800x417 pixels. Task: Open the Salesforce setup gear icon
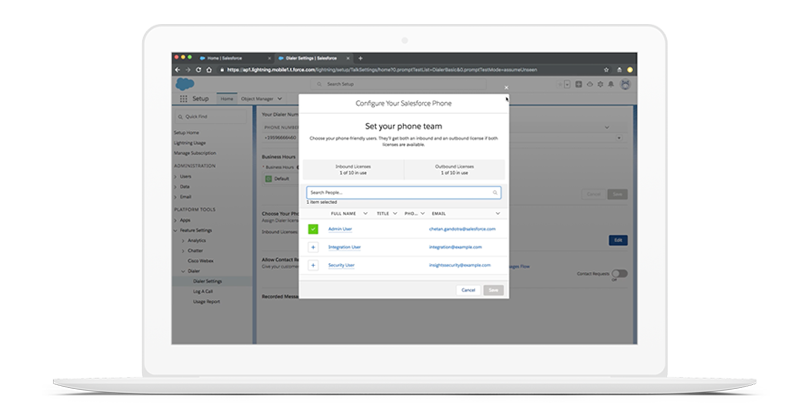[600, 84]
